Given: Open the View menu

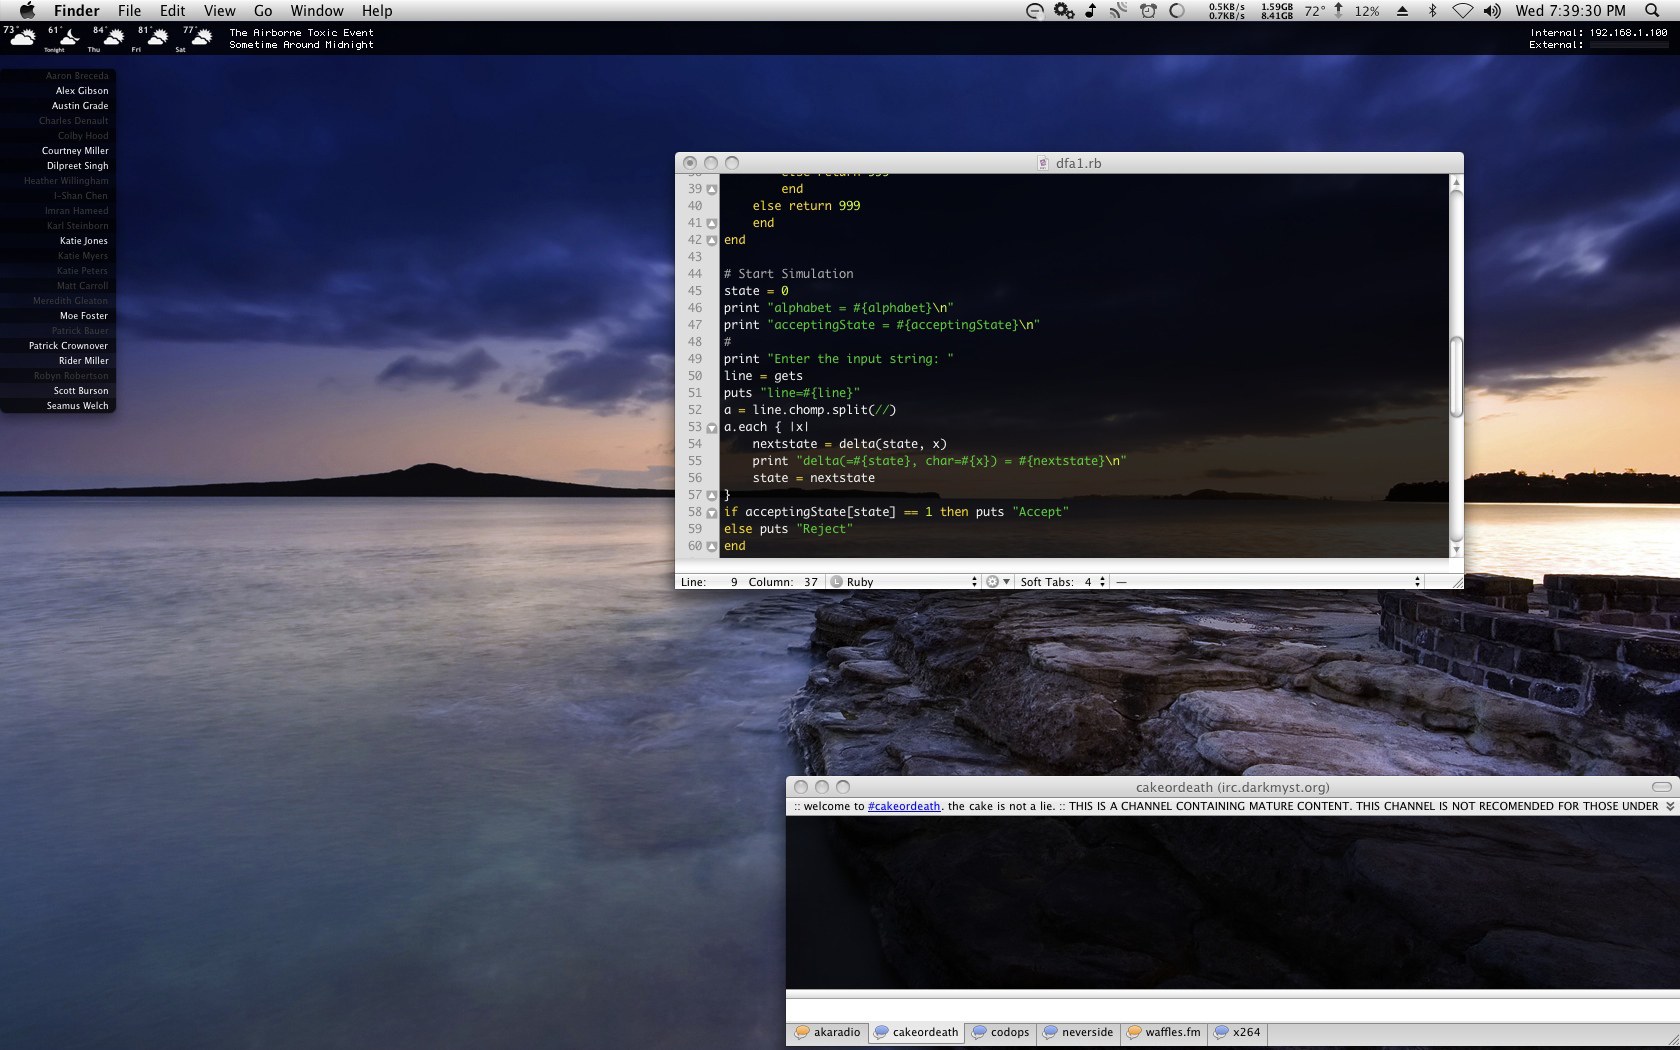Looking at the screenshot, I should point(219,11).
